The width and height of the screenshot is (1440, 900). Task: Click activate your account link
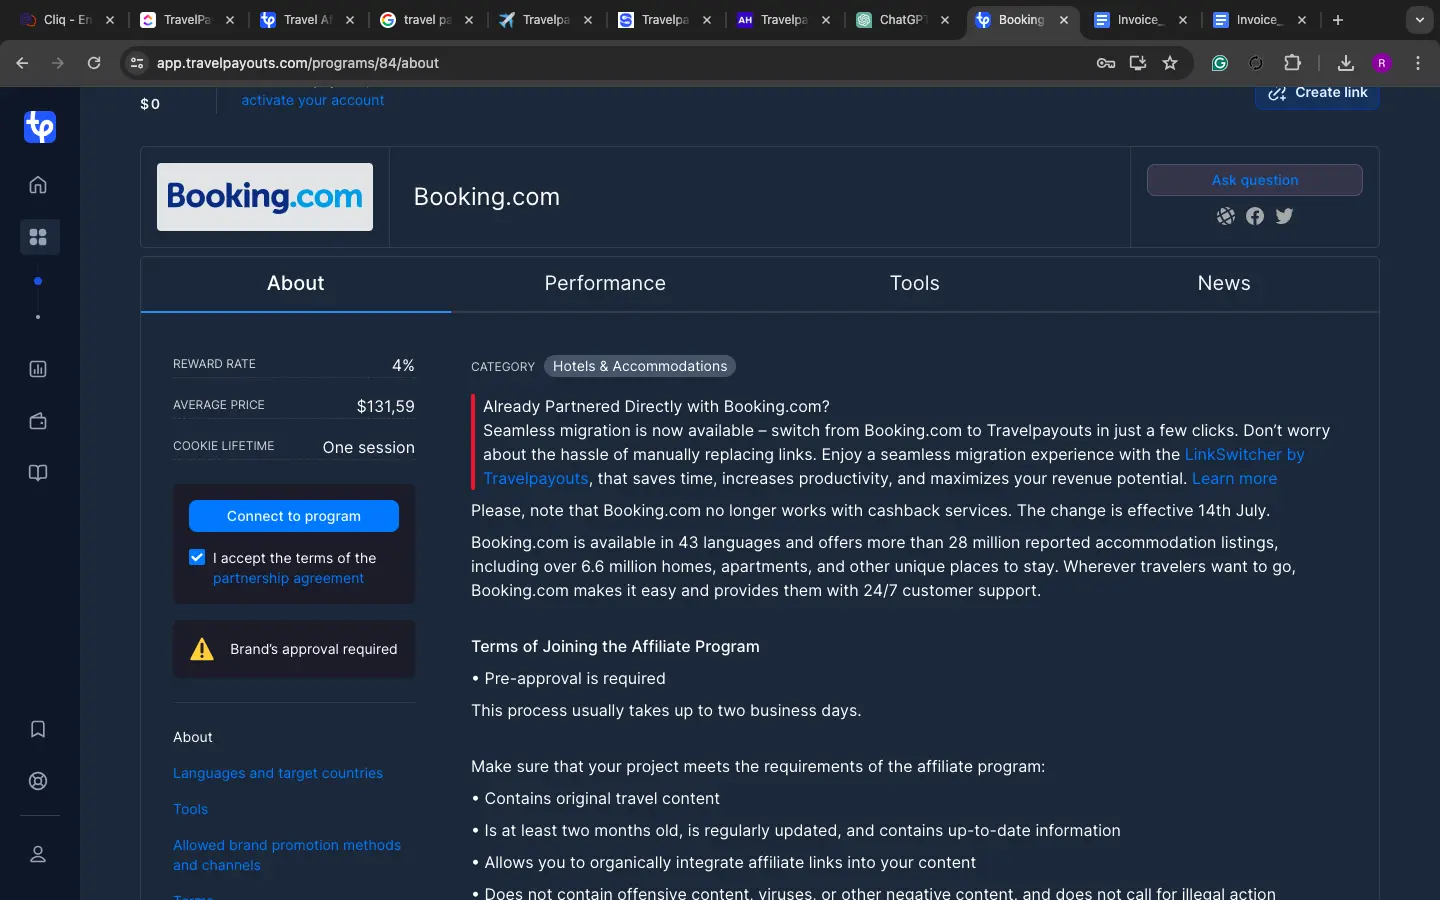click(x=313, y=100)
